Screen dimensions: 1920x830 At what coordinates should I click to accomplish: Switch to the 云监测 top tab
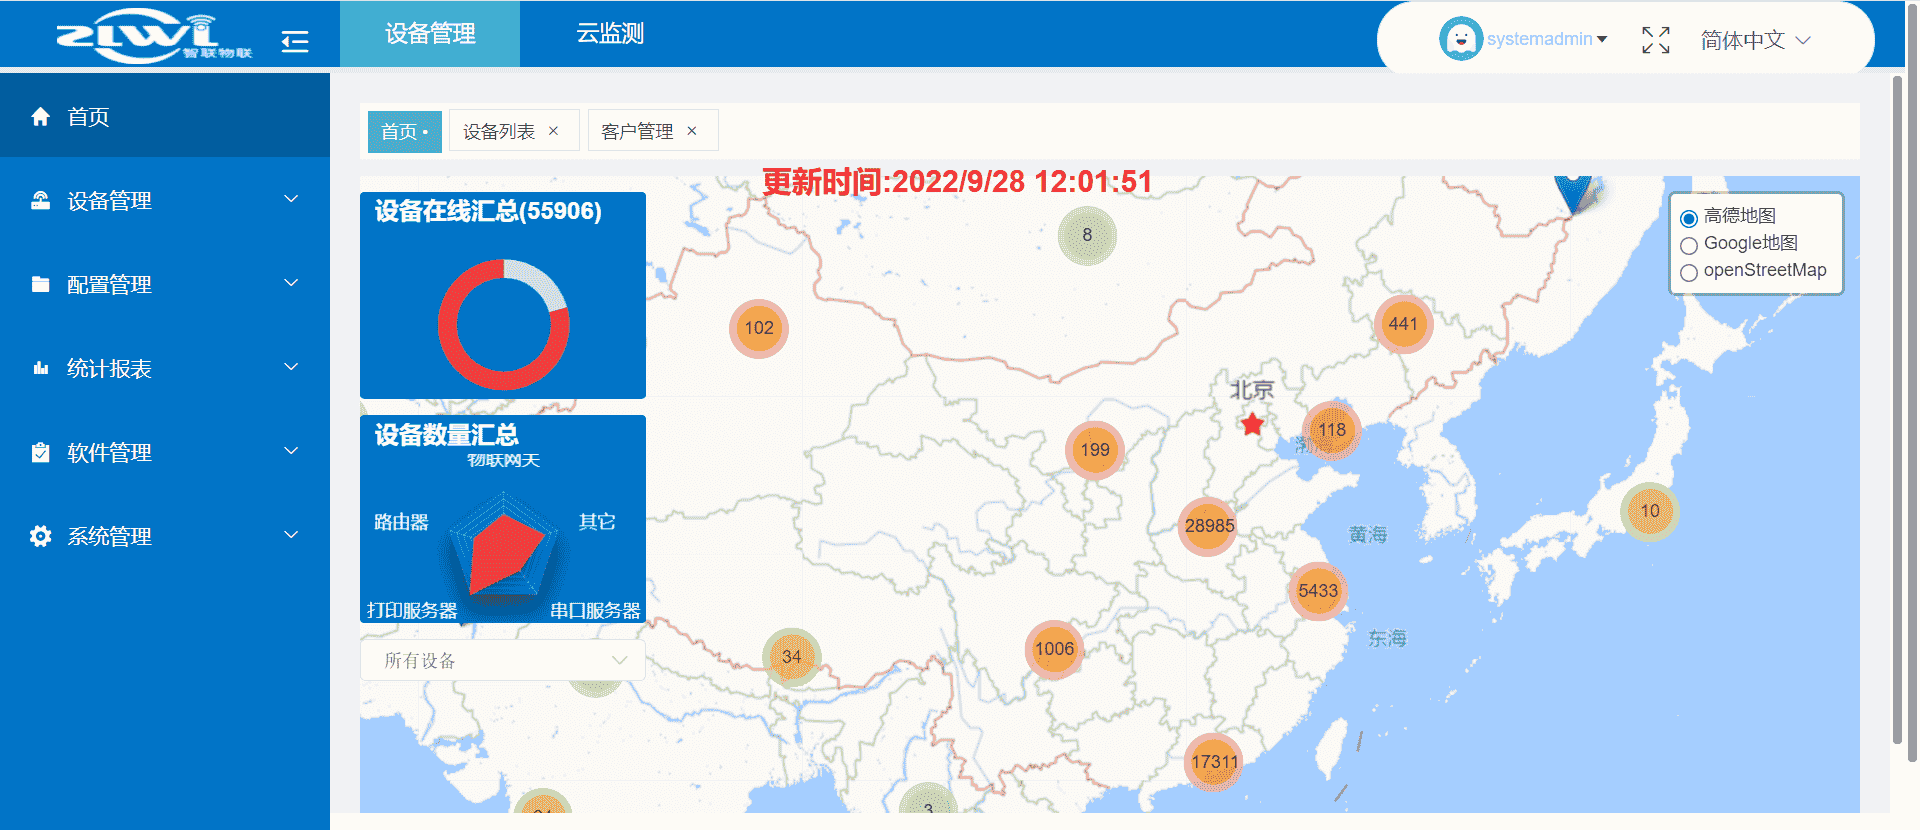609,34
